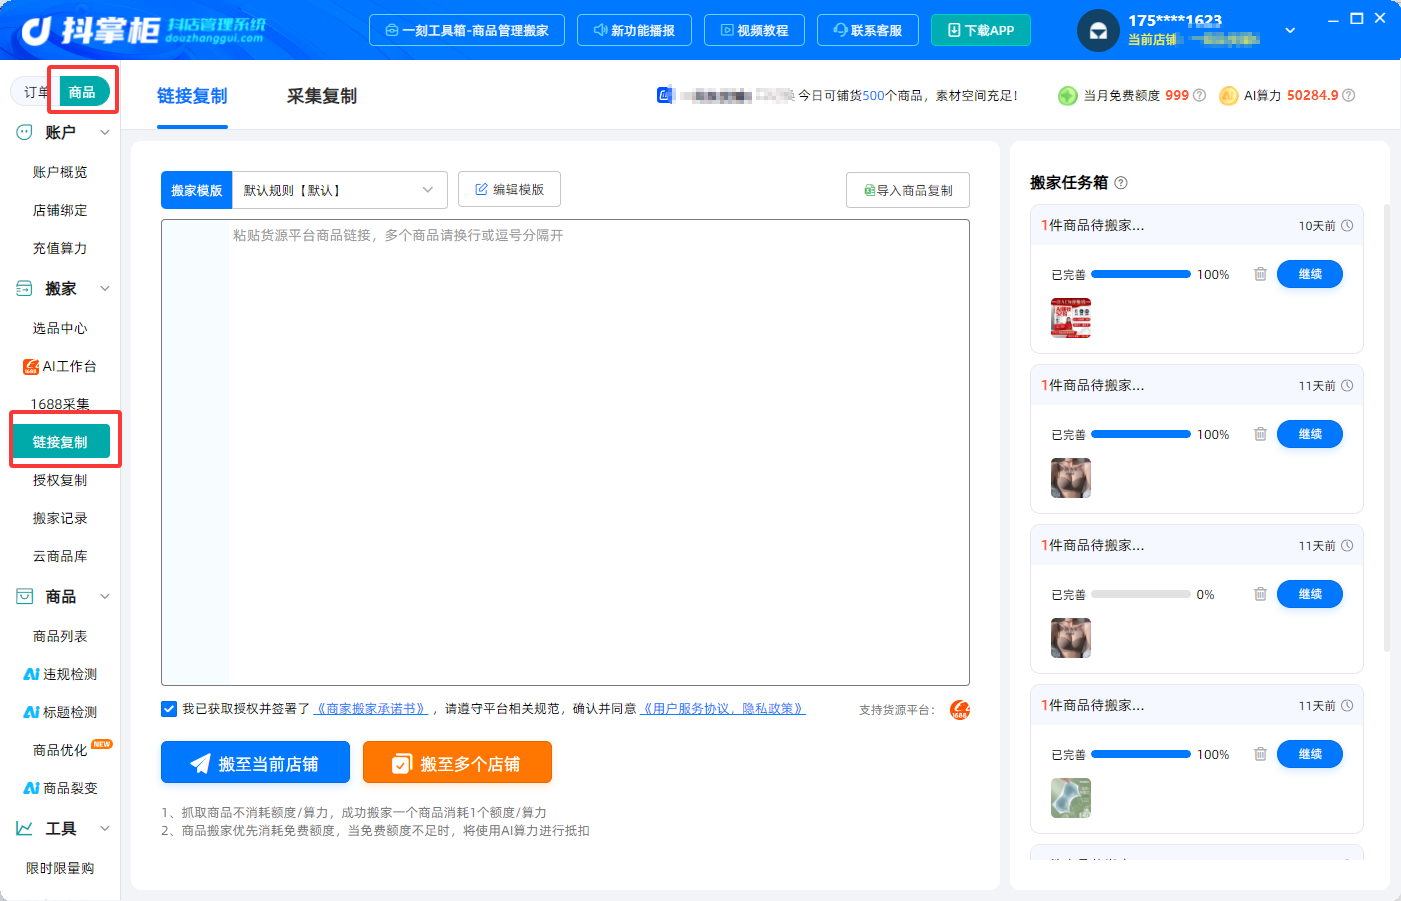The height and width of the screenshot is (901, 1401).
Task: Click 继续 on the 10天前 task
Action: point(1310,274)
